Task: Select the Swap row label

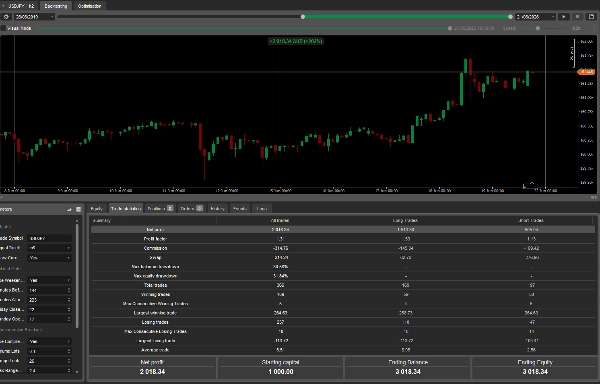Action: click(x=155, y=257)
